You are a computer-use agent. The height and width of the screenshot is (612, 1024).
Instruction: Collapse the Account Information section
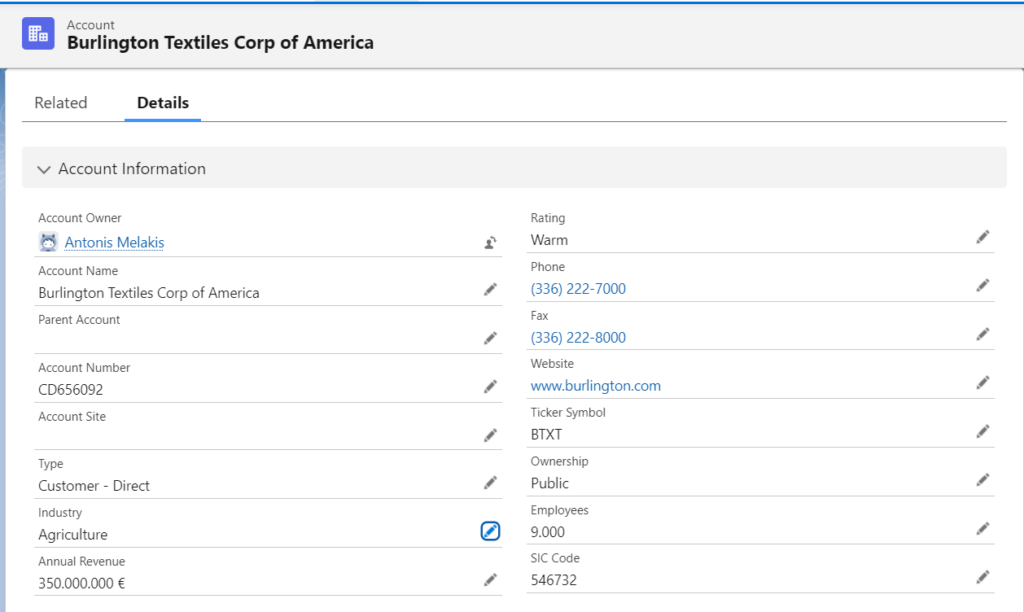[44, 169]
